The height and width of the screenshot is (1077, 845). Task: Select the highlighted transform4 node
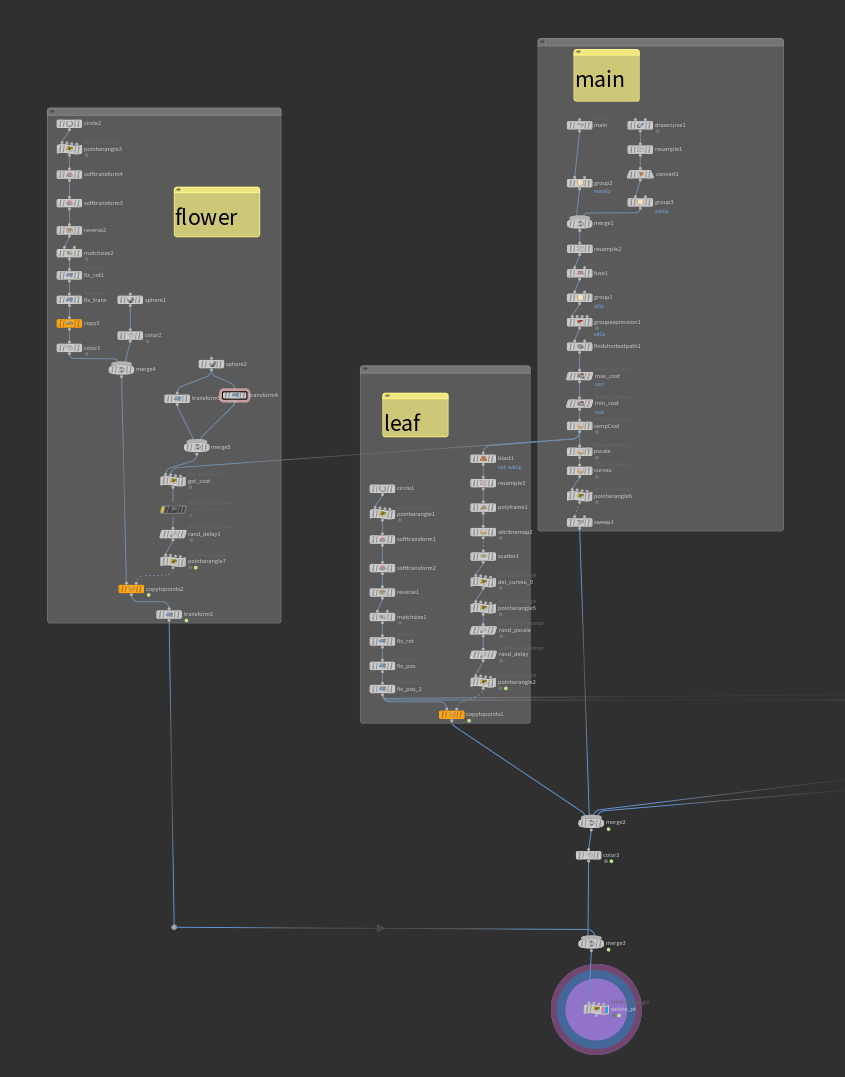(234, 396)
